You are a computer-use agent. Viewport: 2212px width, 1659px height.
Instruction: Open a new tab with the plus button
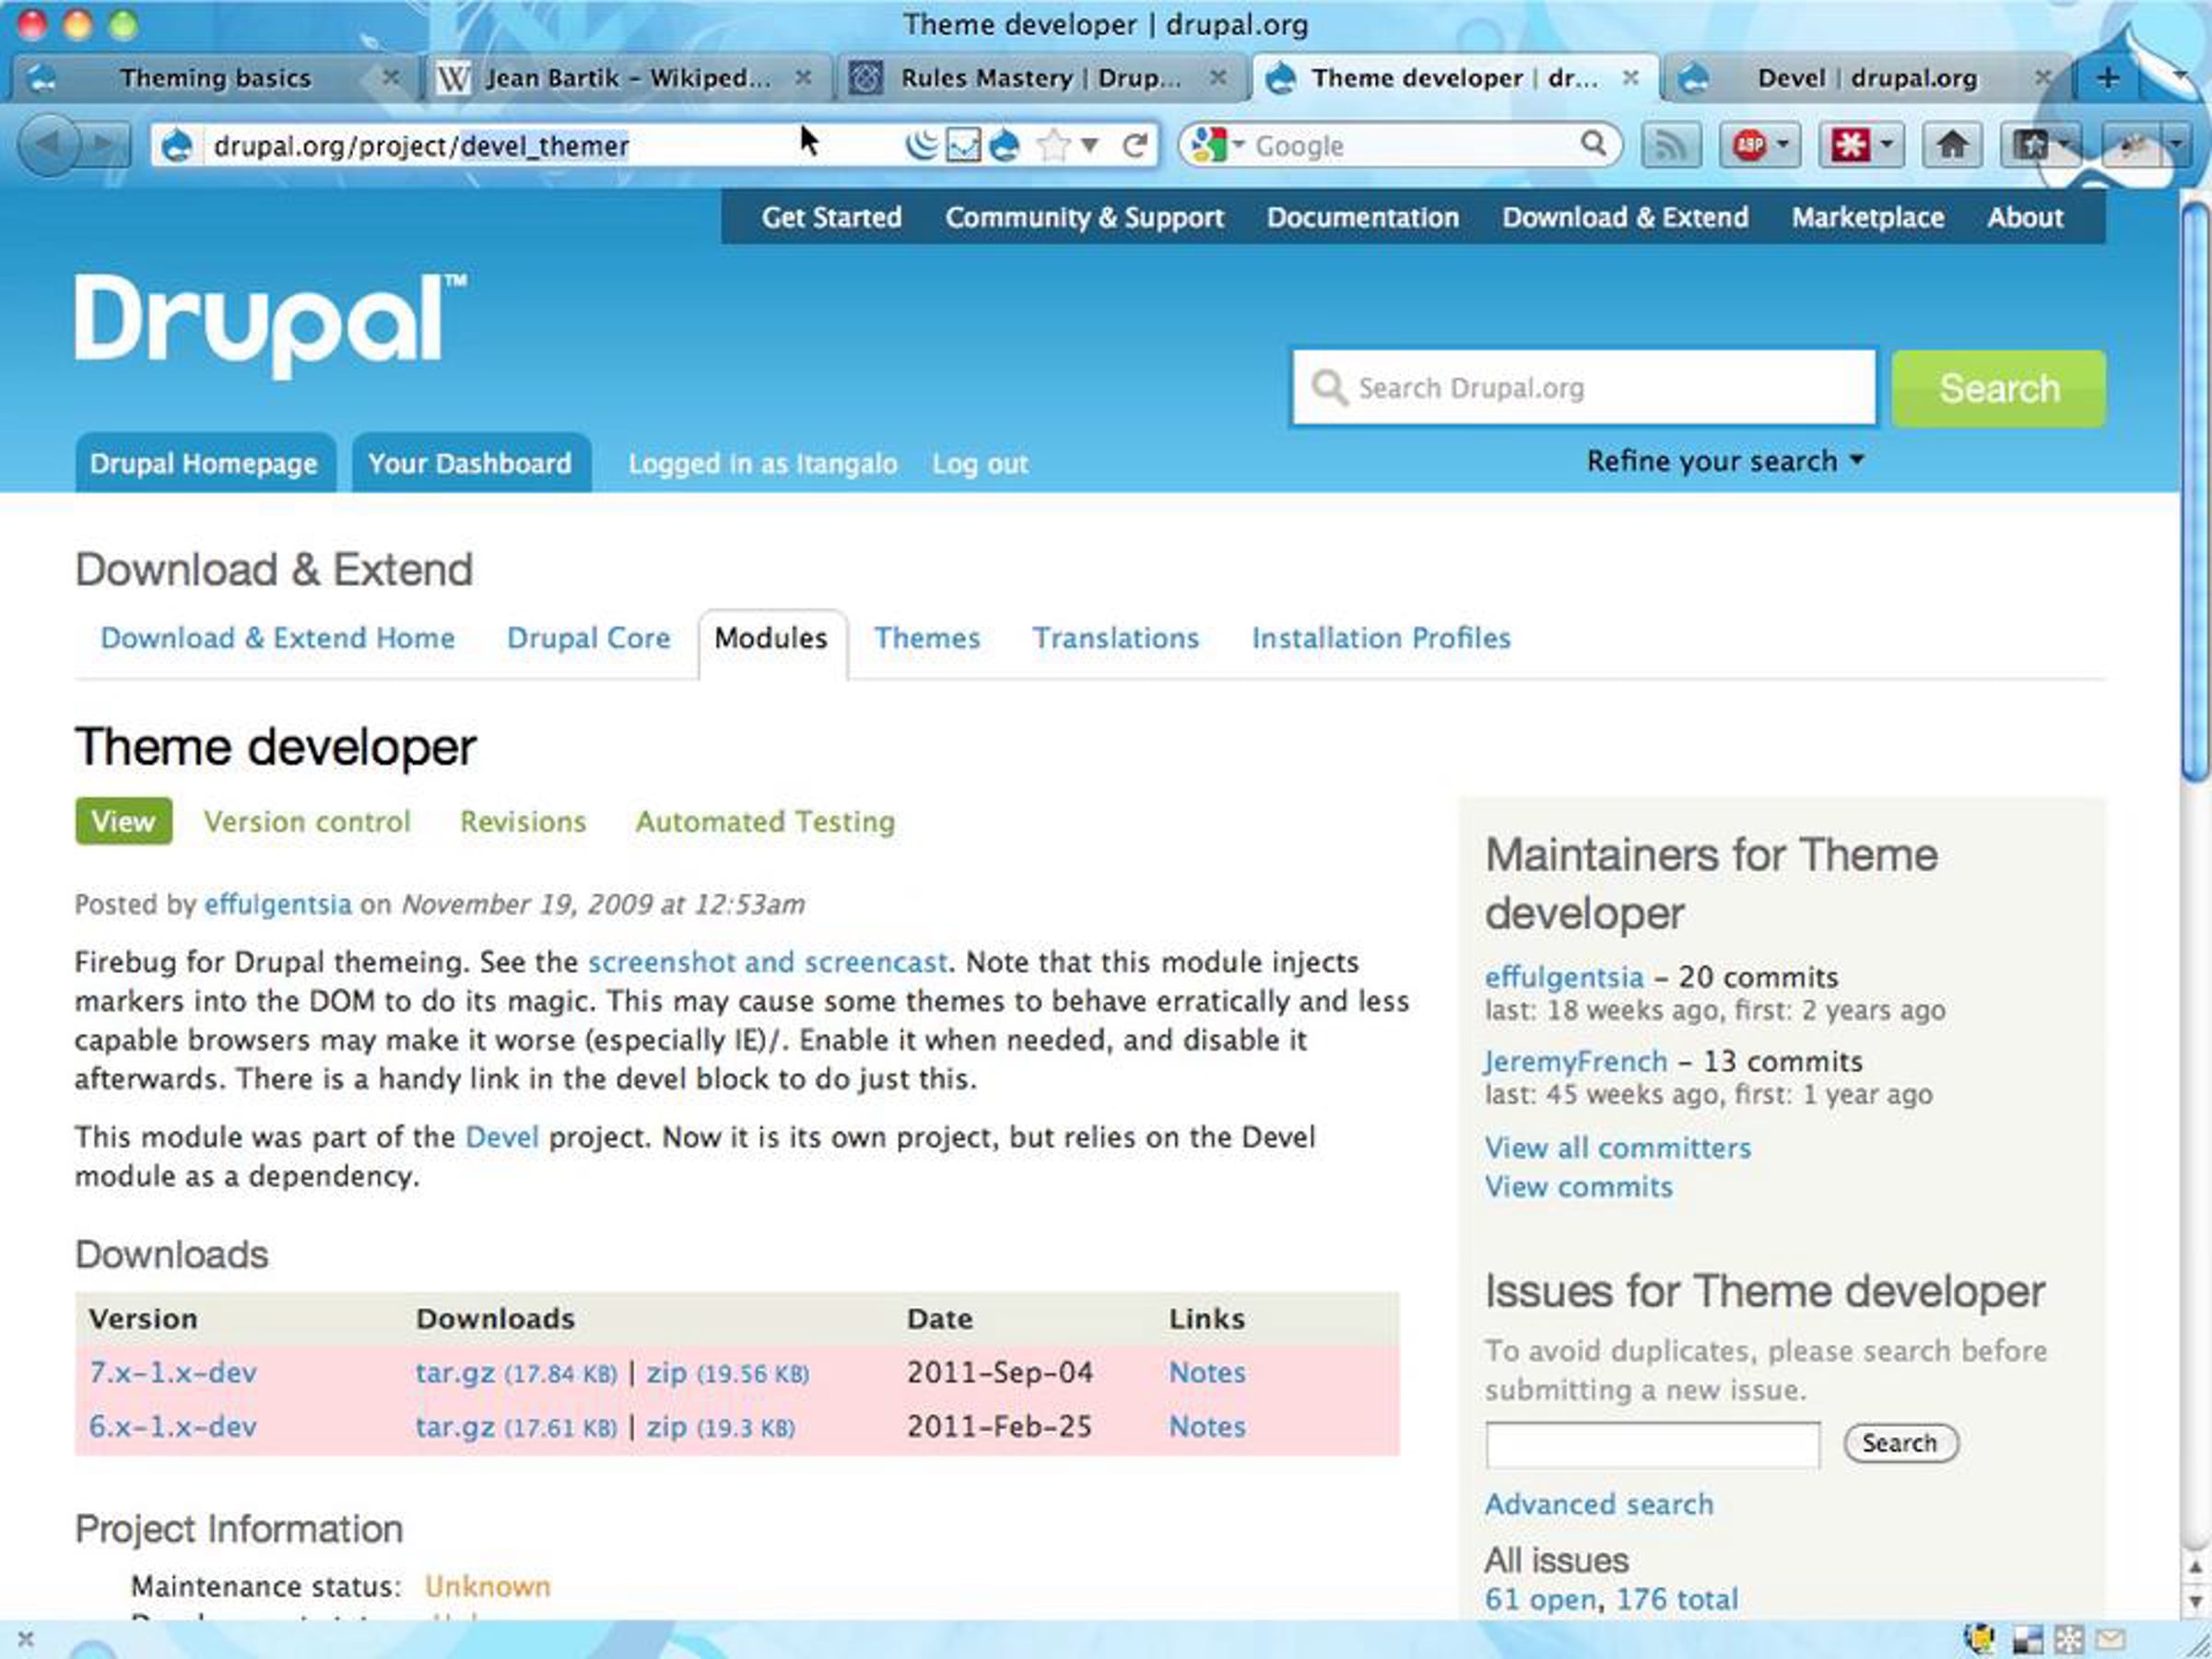click(x=2107, y=78)
